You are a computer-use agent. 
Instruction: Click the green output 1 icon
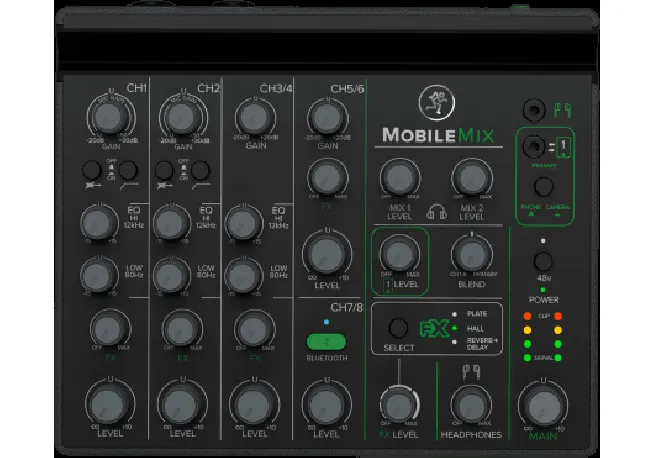(x=563, y=147)
